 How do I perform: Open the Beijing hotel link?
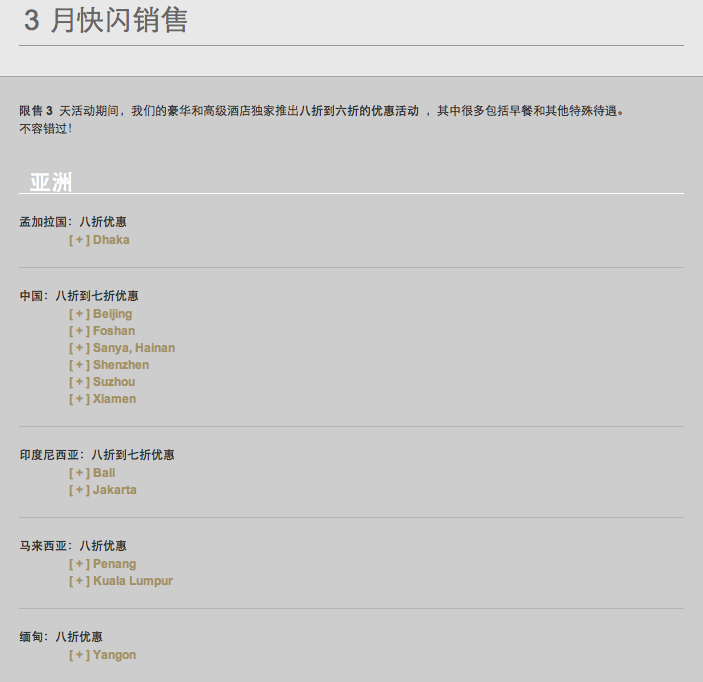point(113,314)
